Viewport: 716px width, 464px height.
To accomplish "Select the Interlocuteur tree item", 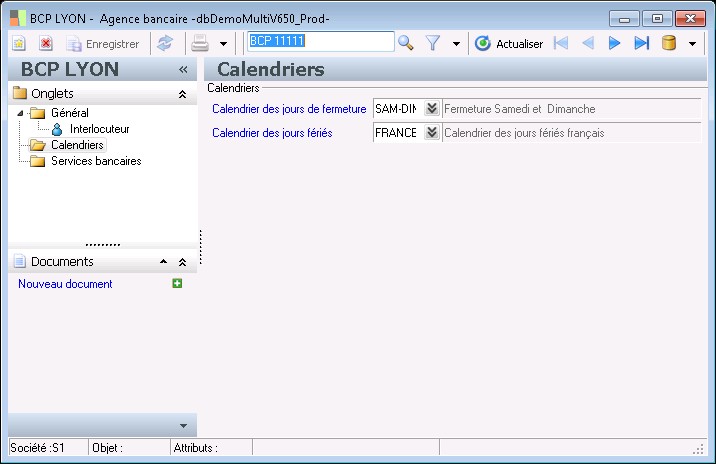I will (100, 129).
